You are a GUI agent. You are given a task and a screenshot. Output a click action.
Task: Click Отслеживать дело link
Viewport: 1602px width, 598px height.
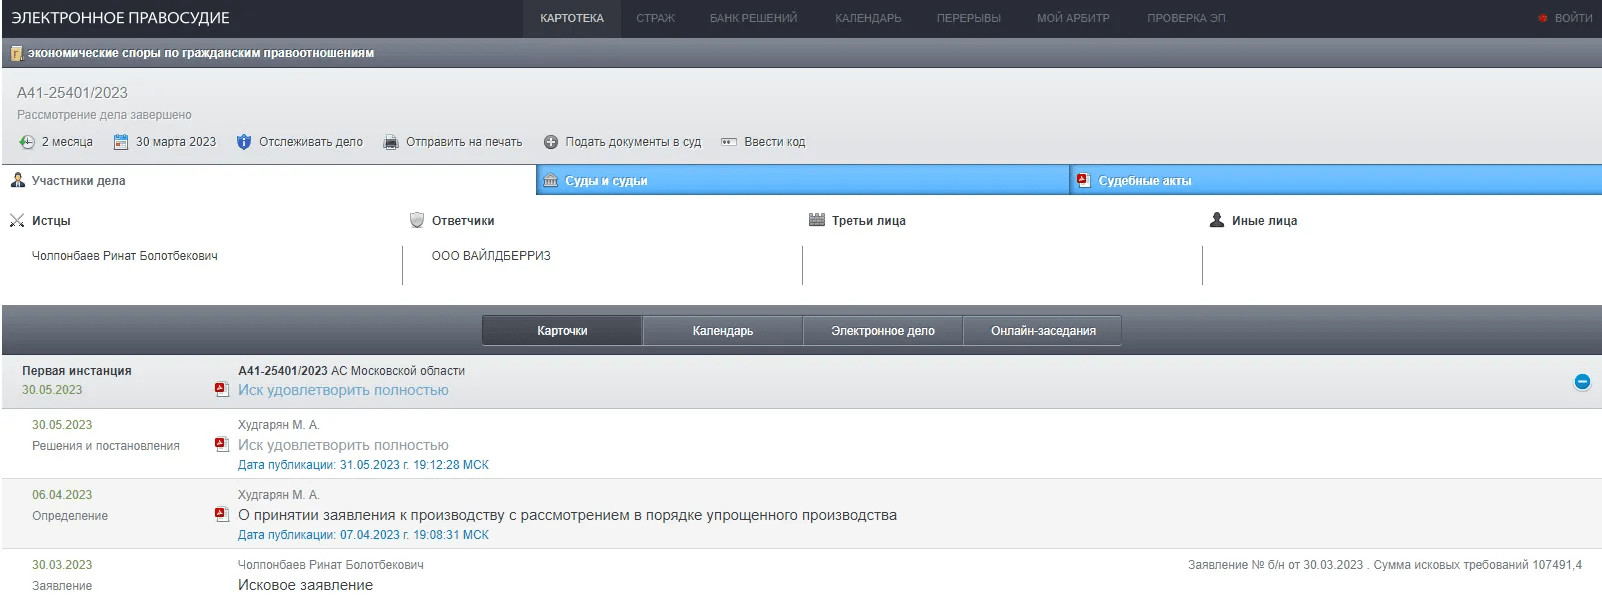pos(311,142)
